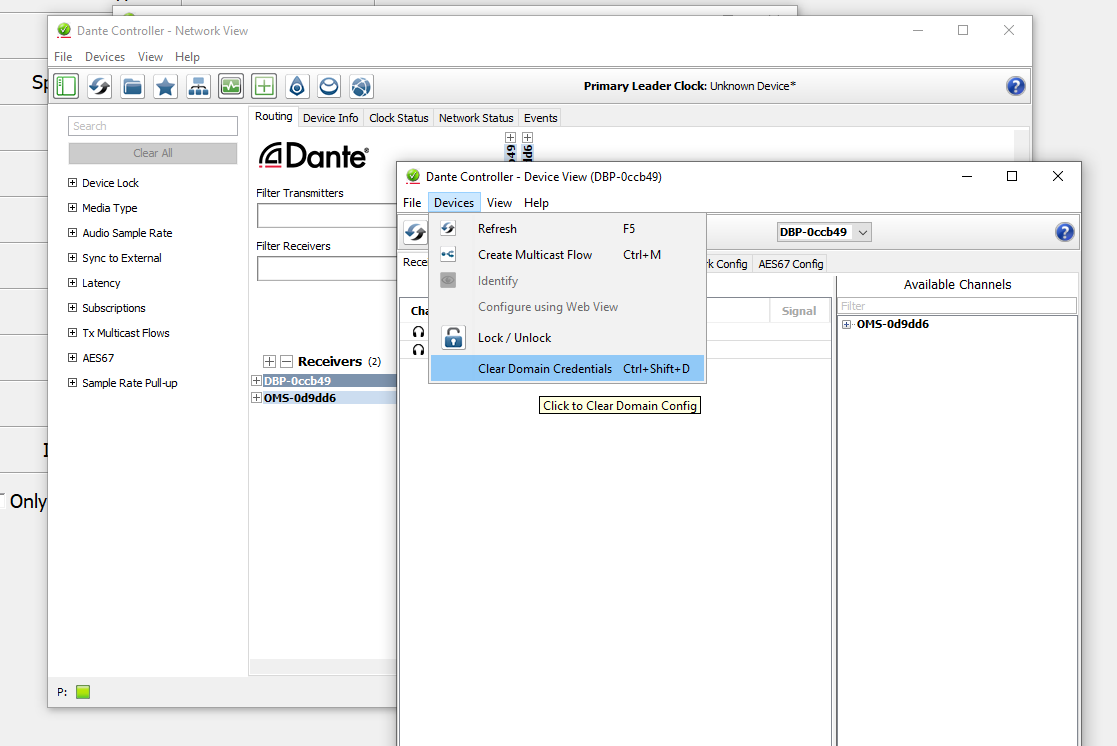Switch to the Clock Status tab
The height and width of the screenshot is (746, 1117).
coord(398,118)
